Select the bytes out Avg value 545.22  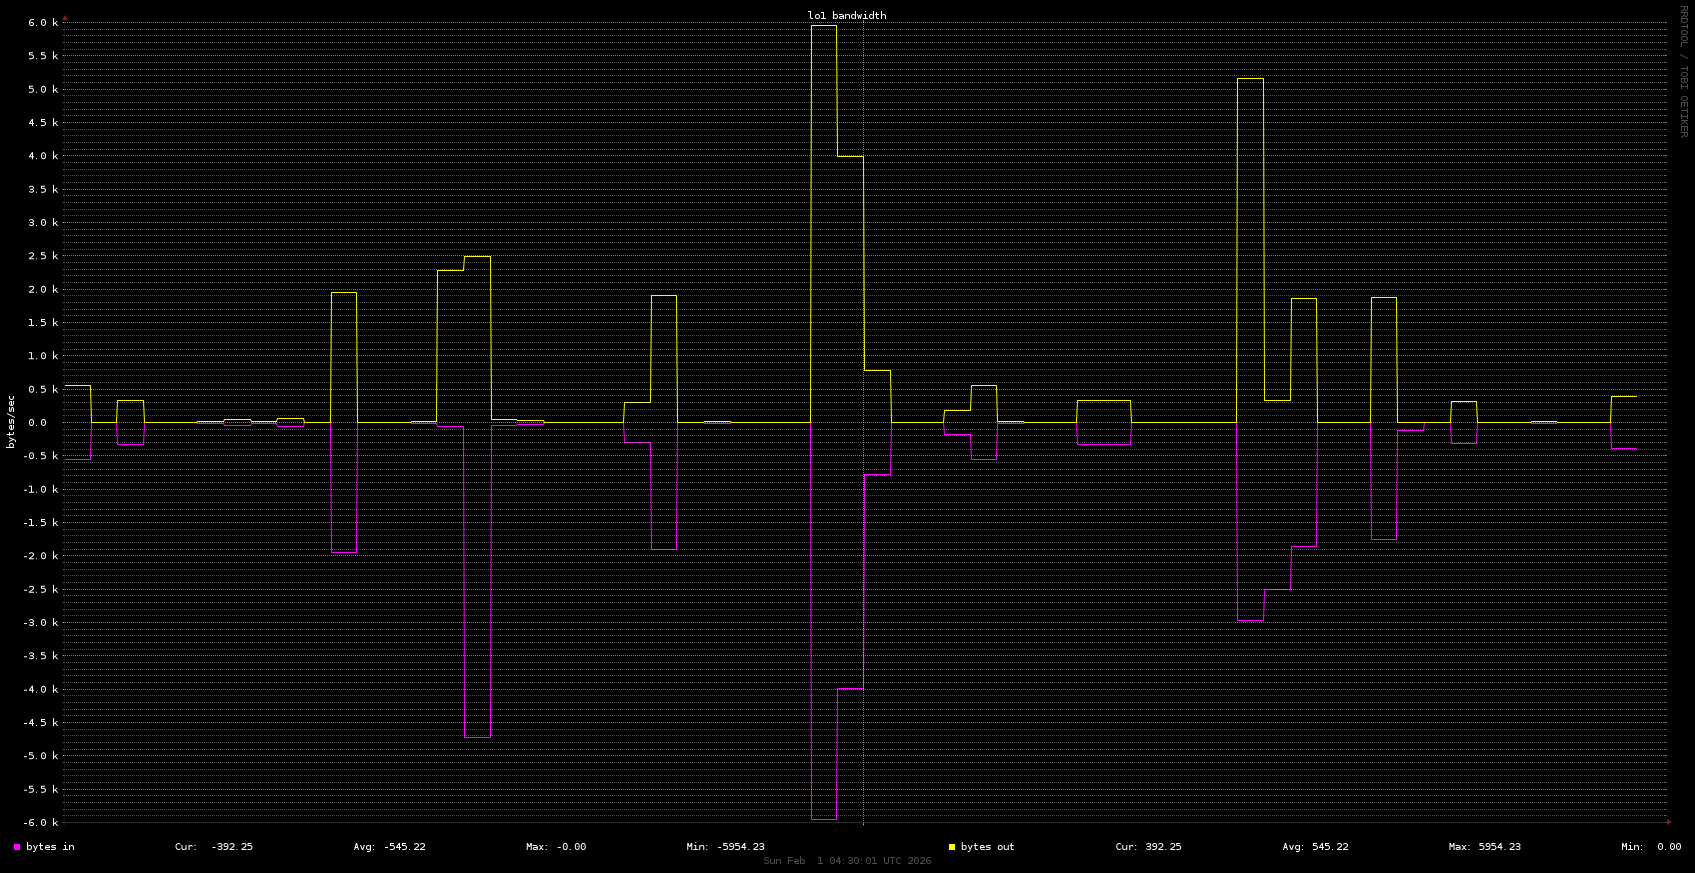pos(1329,847)
